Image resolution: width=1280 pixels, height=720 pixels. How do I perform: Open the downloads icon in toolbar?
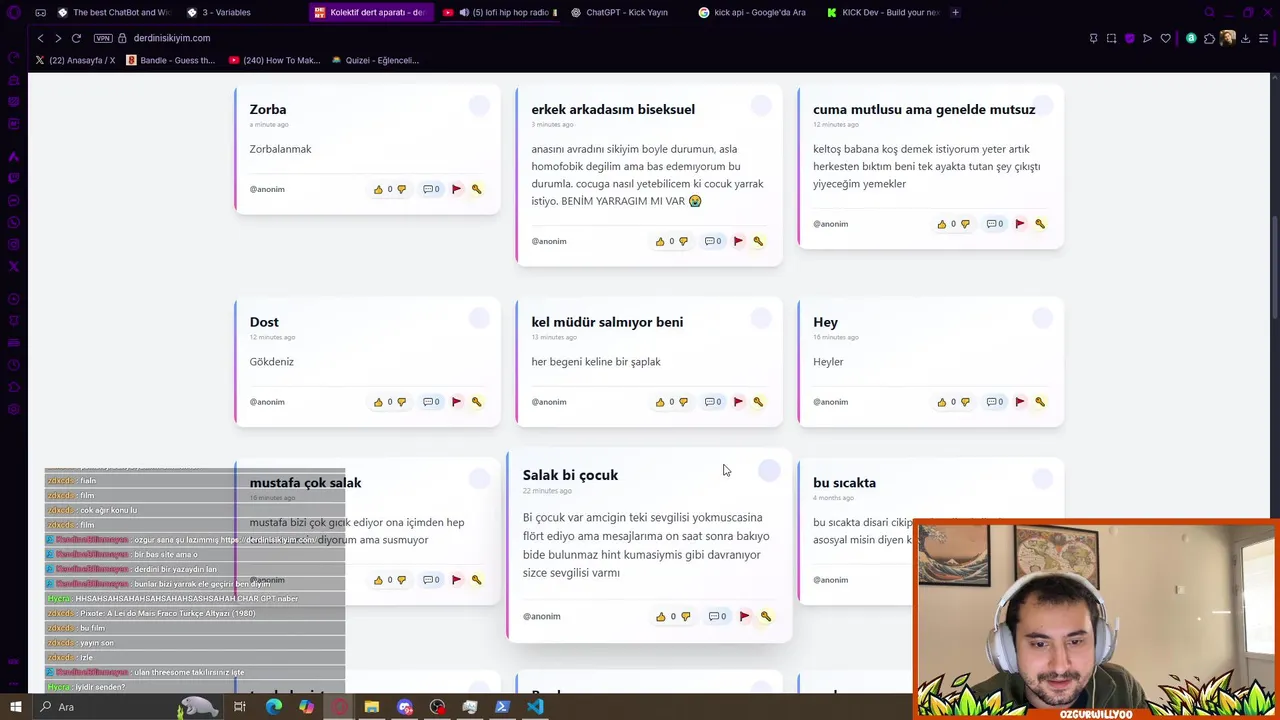pos(1246,38)
